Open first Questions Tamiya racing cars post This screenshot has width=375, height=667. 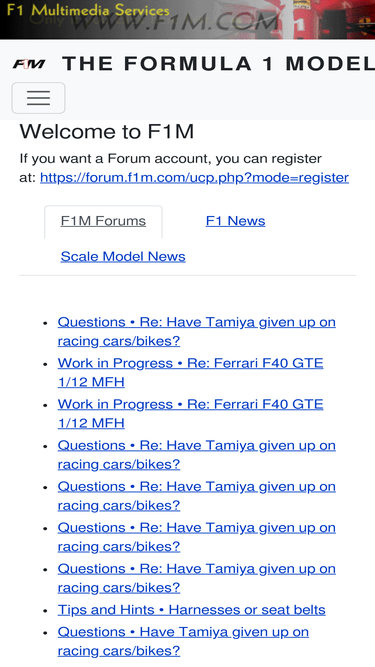click(x=196, y=331)
